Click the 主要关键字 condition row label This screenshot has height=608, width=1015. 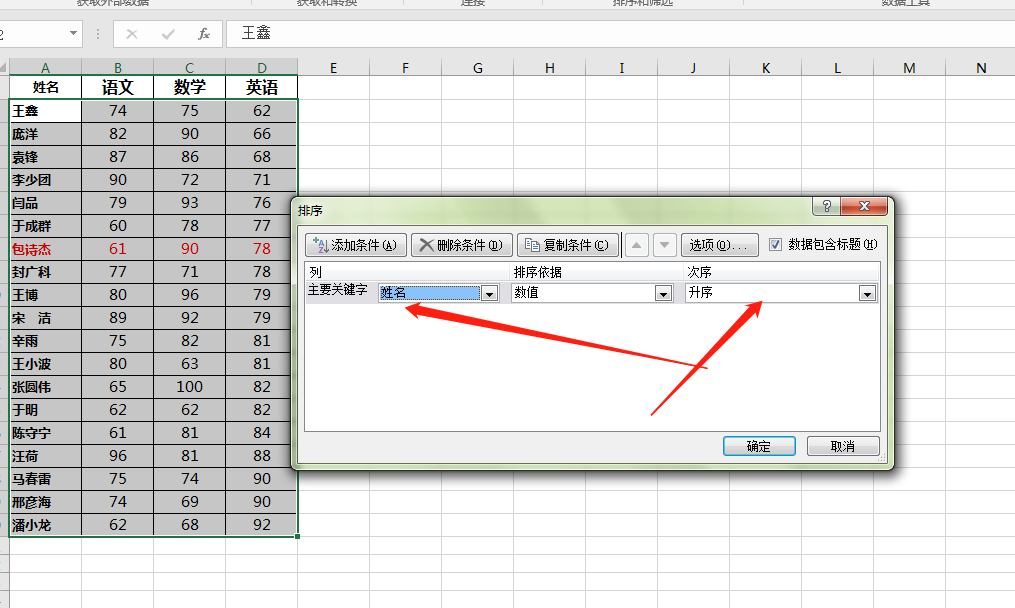(x=337, y=290)
